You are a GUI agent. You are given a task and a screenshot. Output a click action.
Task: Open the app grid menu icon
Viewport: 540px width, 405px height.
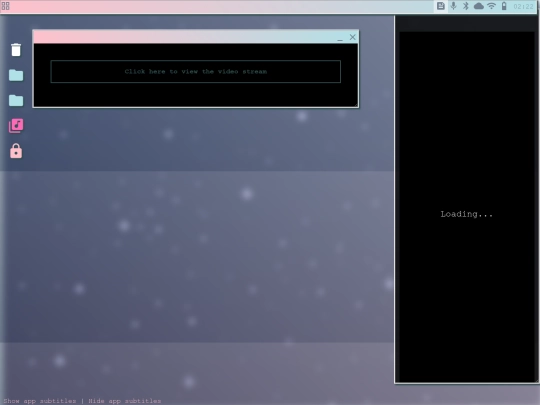click(6, 6)
